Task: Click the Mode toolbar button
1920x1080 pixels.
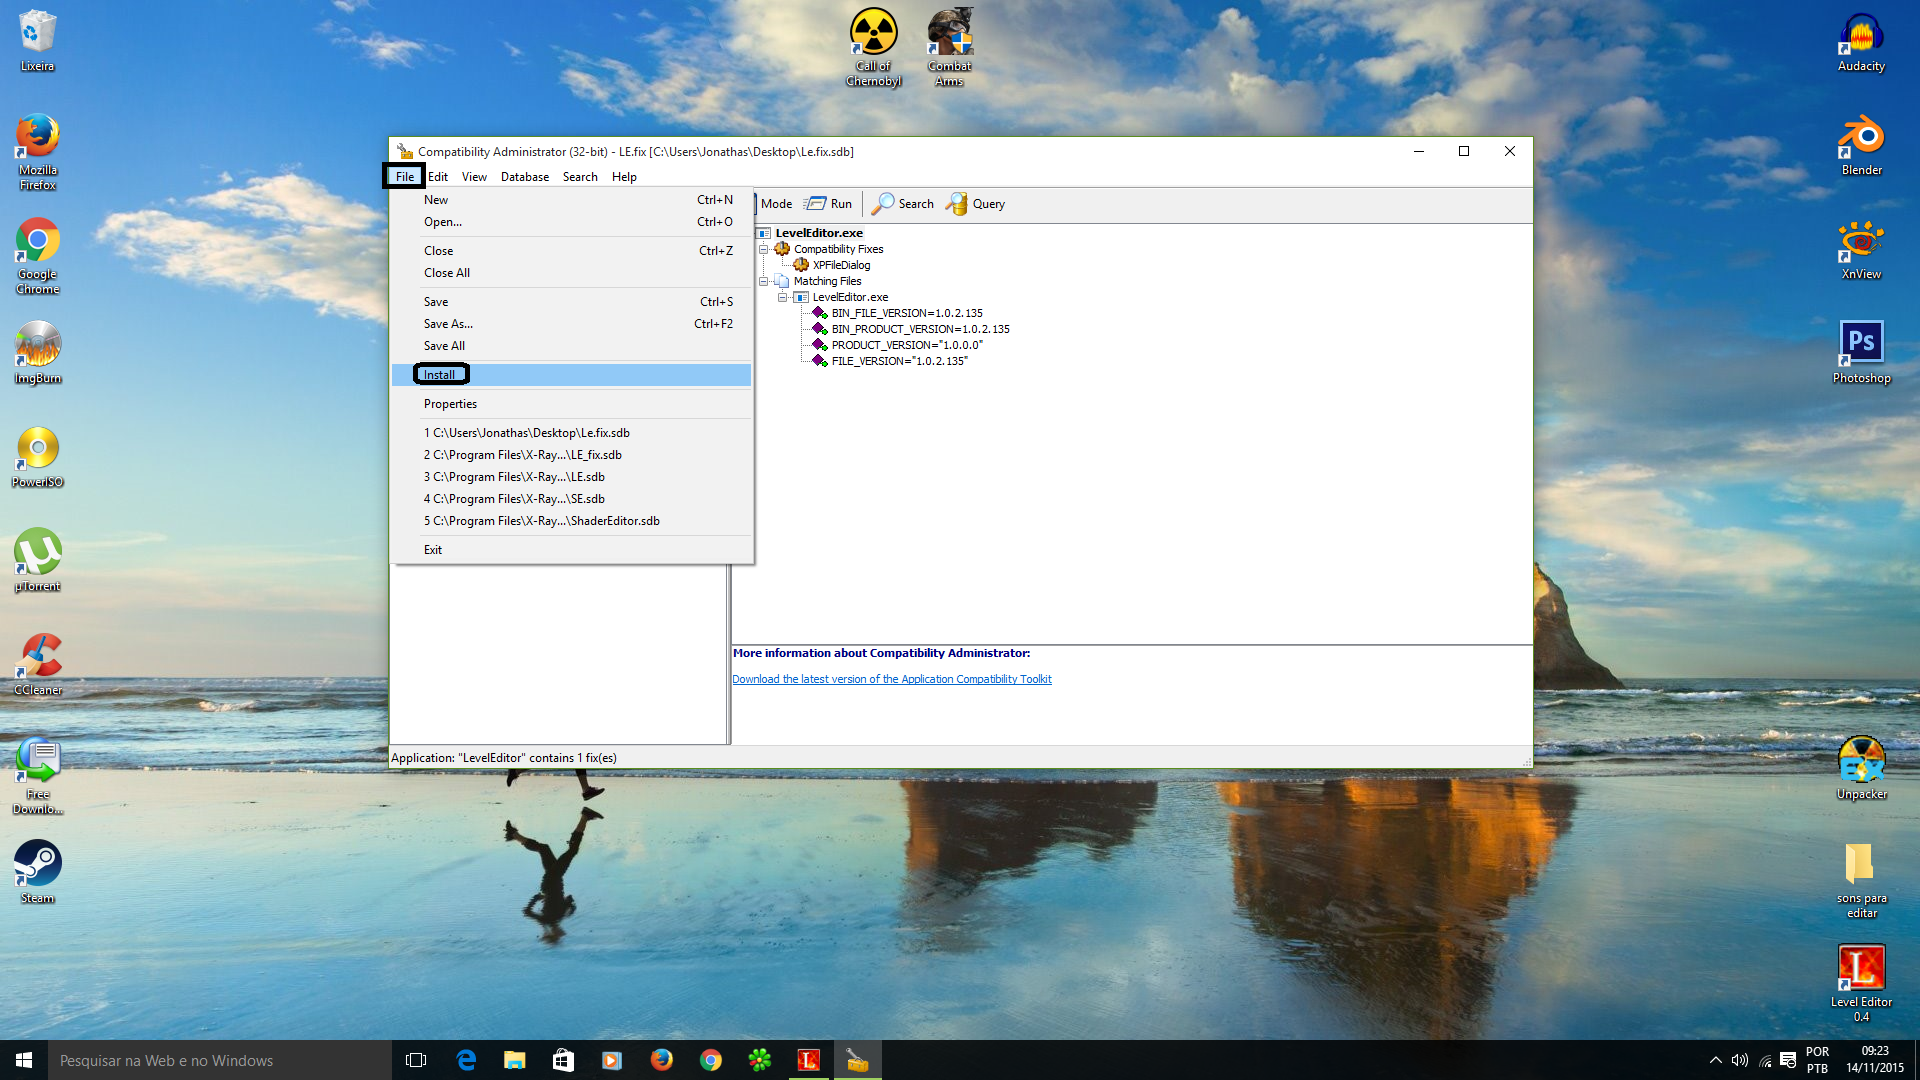Action: pyautogui.click(x=775, y=204)
